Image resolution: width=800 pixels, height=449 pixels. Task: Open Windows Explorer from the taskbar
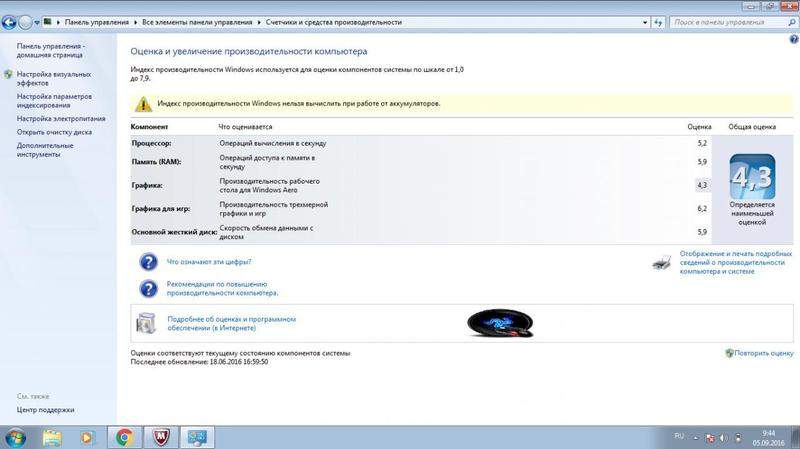point(52,438)
